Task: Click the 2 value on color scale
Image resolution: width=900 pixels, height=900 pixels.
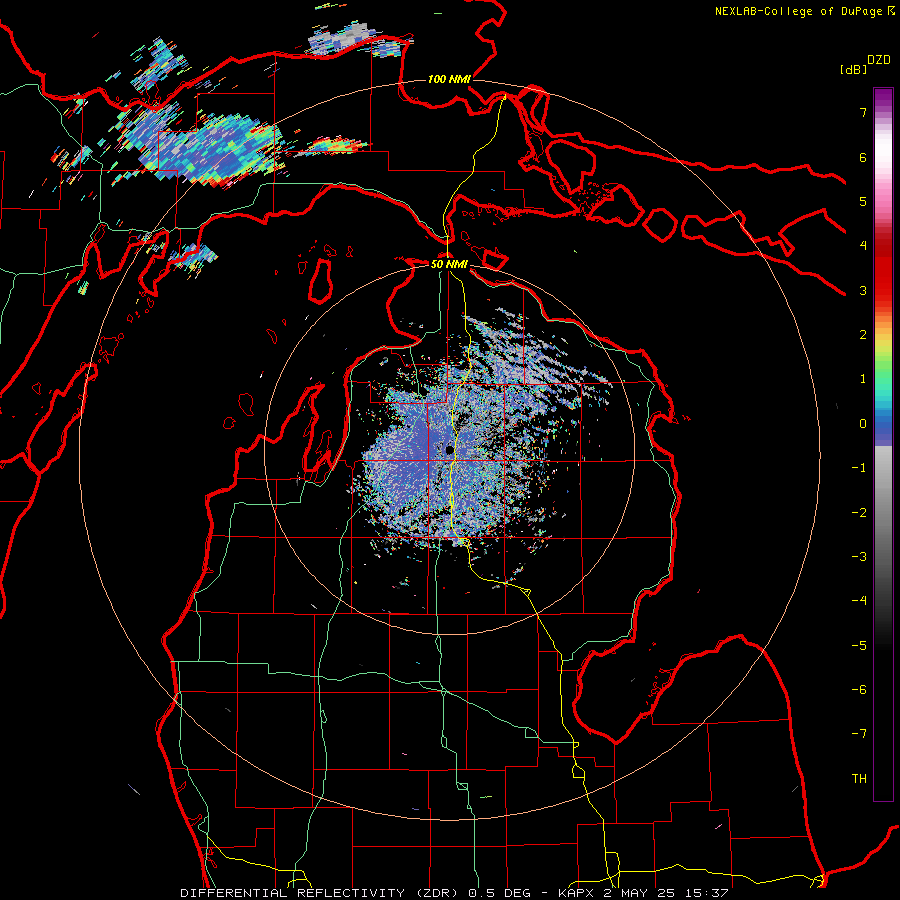Action: click(x=863, y=335)
